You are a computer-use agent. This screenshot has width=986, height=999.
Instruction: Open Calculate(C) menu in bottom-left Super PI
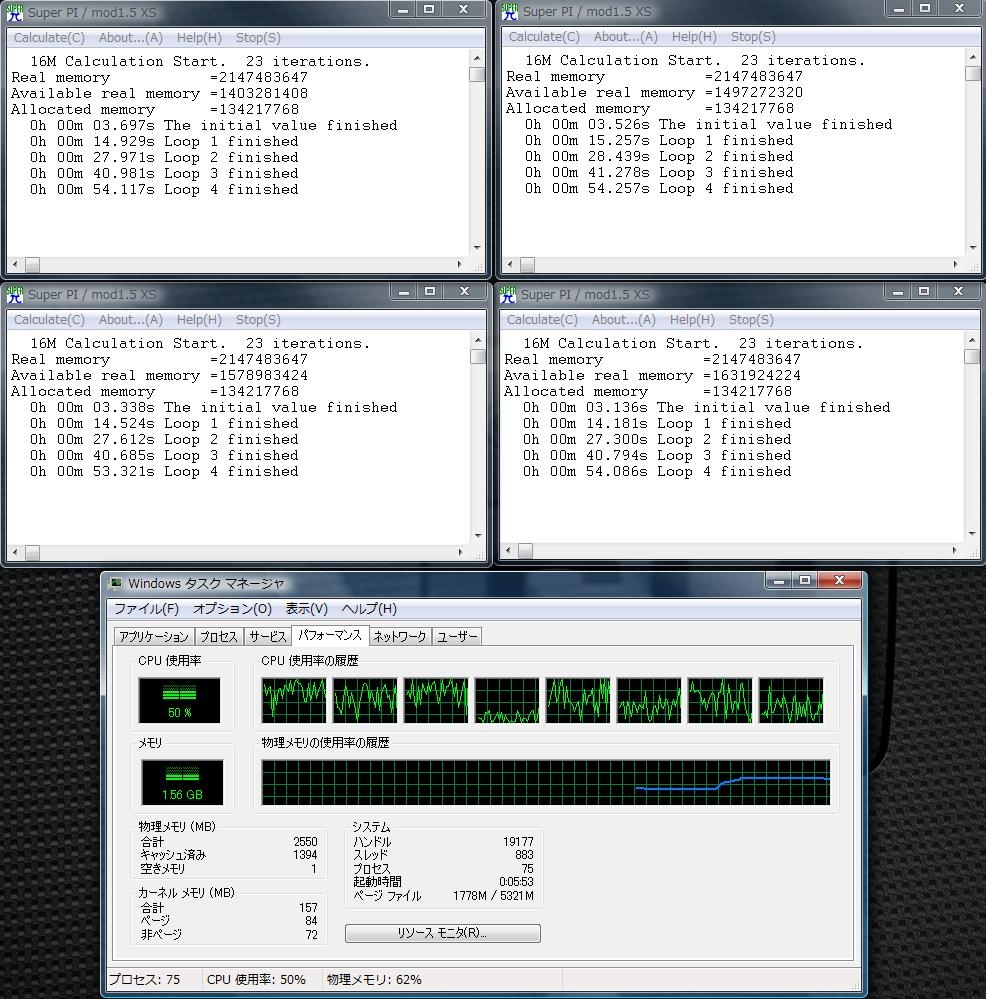tap(49, 320)
